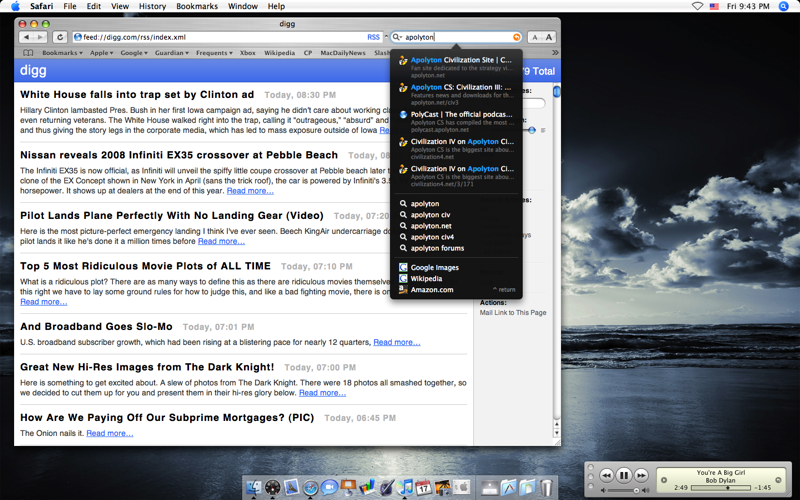Open 'Pilot Lands Plane Perfectly' article headline
This screenshot has height=500, width=800.
click(172, 215)
